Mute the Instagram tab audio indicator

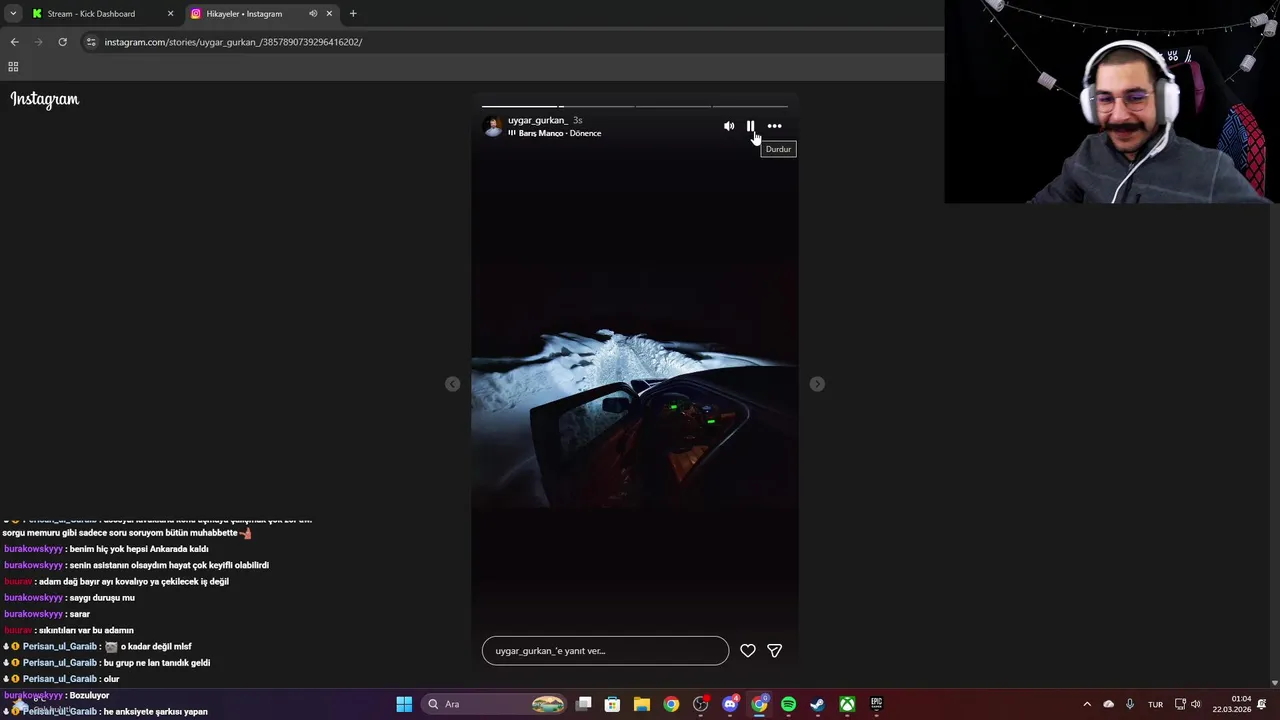pyautogui.click(x=313, y=14)
